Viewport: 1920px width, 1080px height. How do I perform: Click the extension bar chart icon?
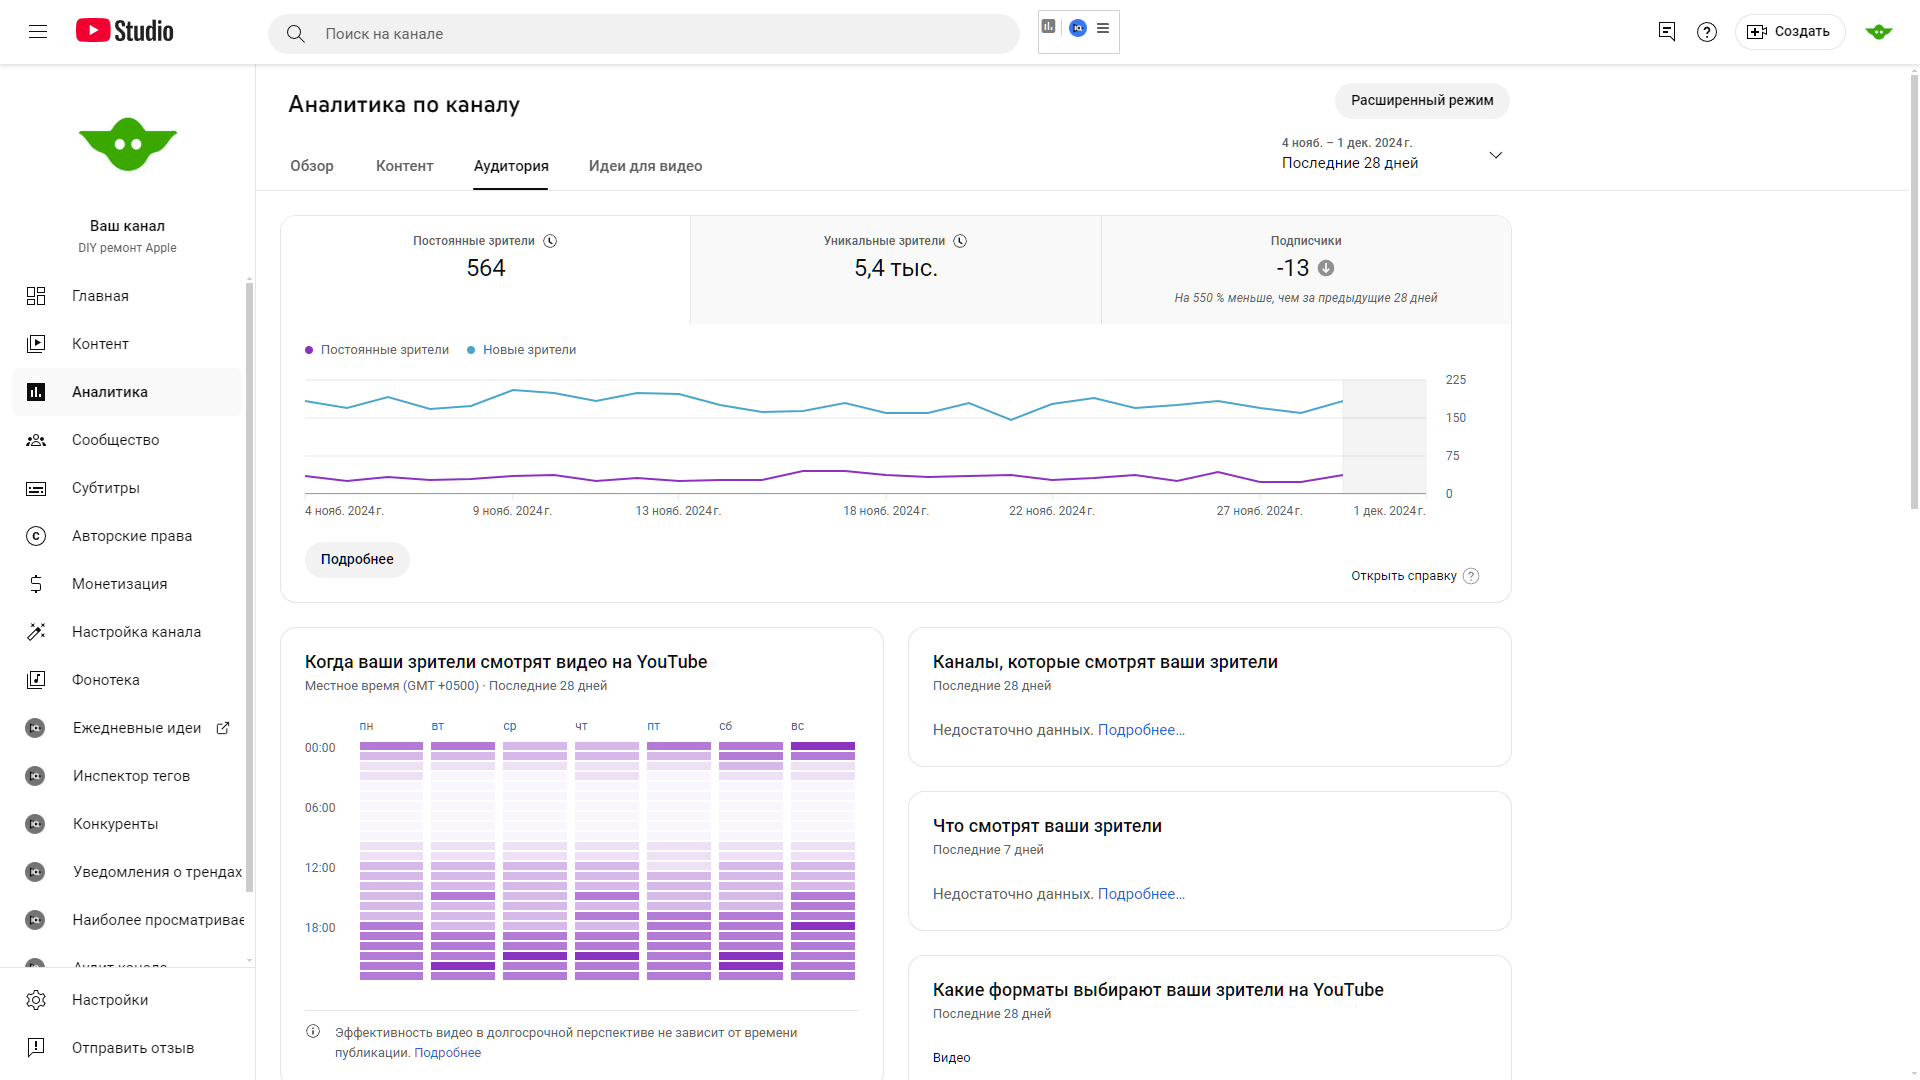click(x=1048, y=27)
